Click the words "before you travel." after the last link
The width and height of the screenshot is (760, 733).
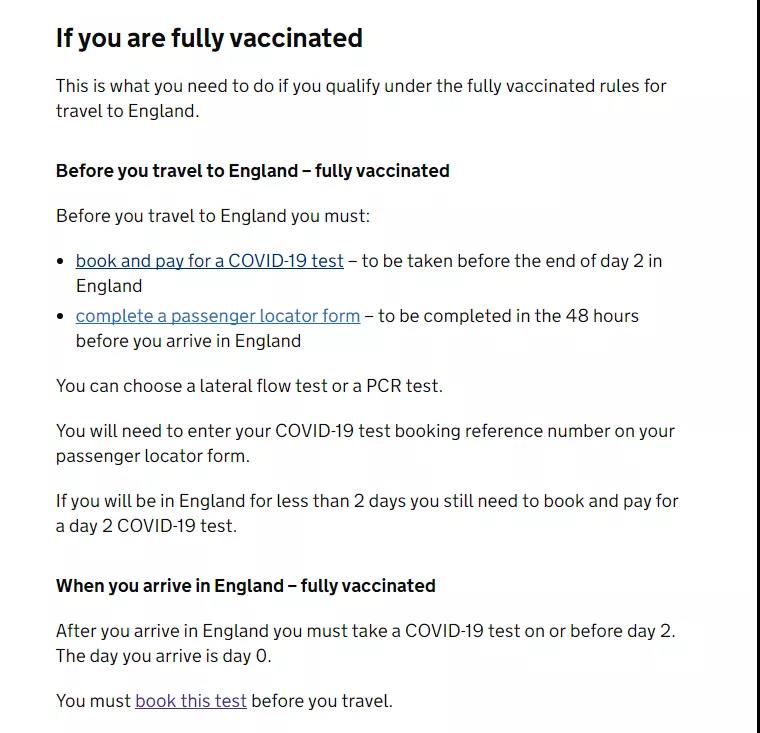click(322, 701)
